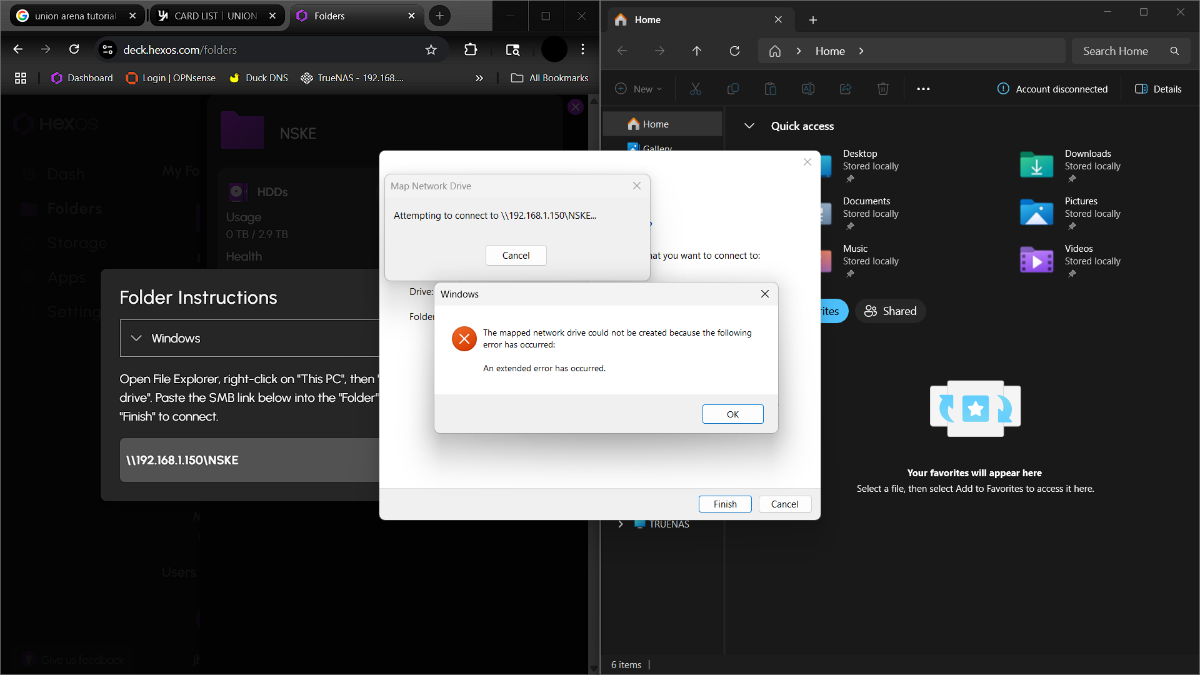Image resolution: width=1200 pixels, height=675 pixels.
Task: Click the Cut scissors icon in Explorer toolbar
Action: pyautogui.click(x=695, y=89)
